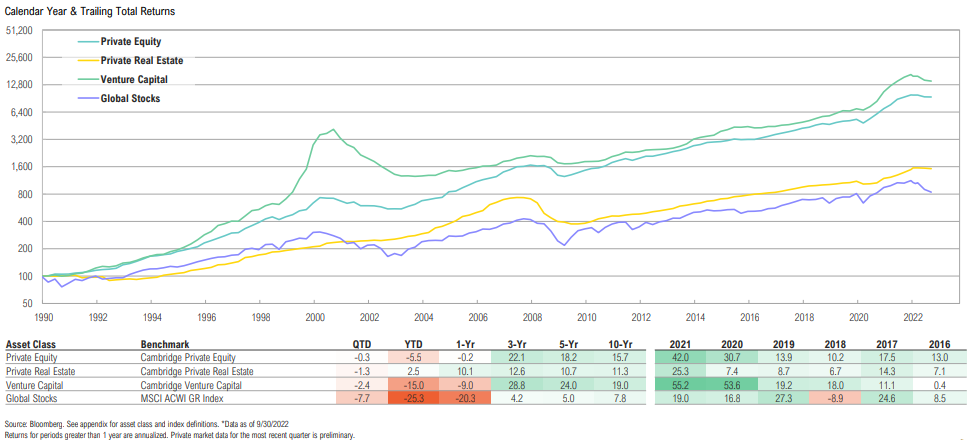Image resolution: width=971 pixels, height=440 pixels.
Task: Click the 2021 column header
Action: tap(681, 342)
